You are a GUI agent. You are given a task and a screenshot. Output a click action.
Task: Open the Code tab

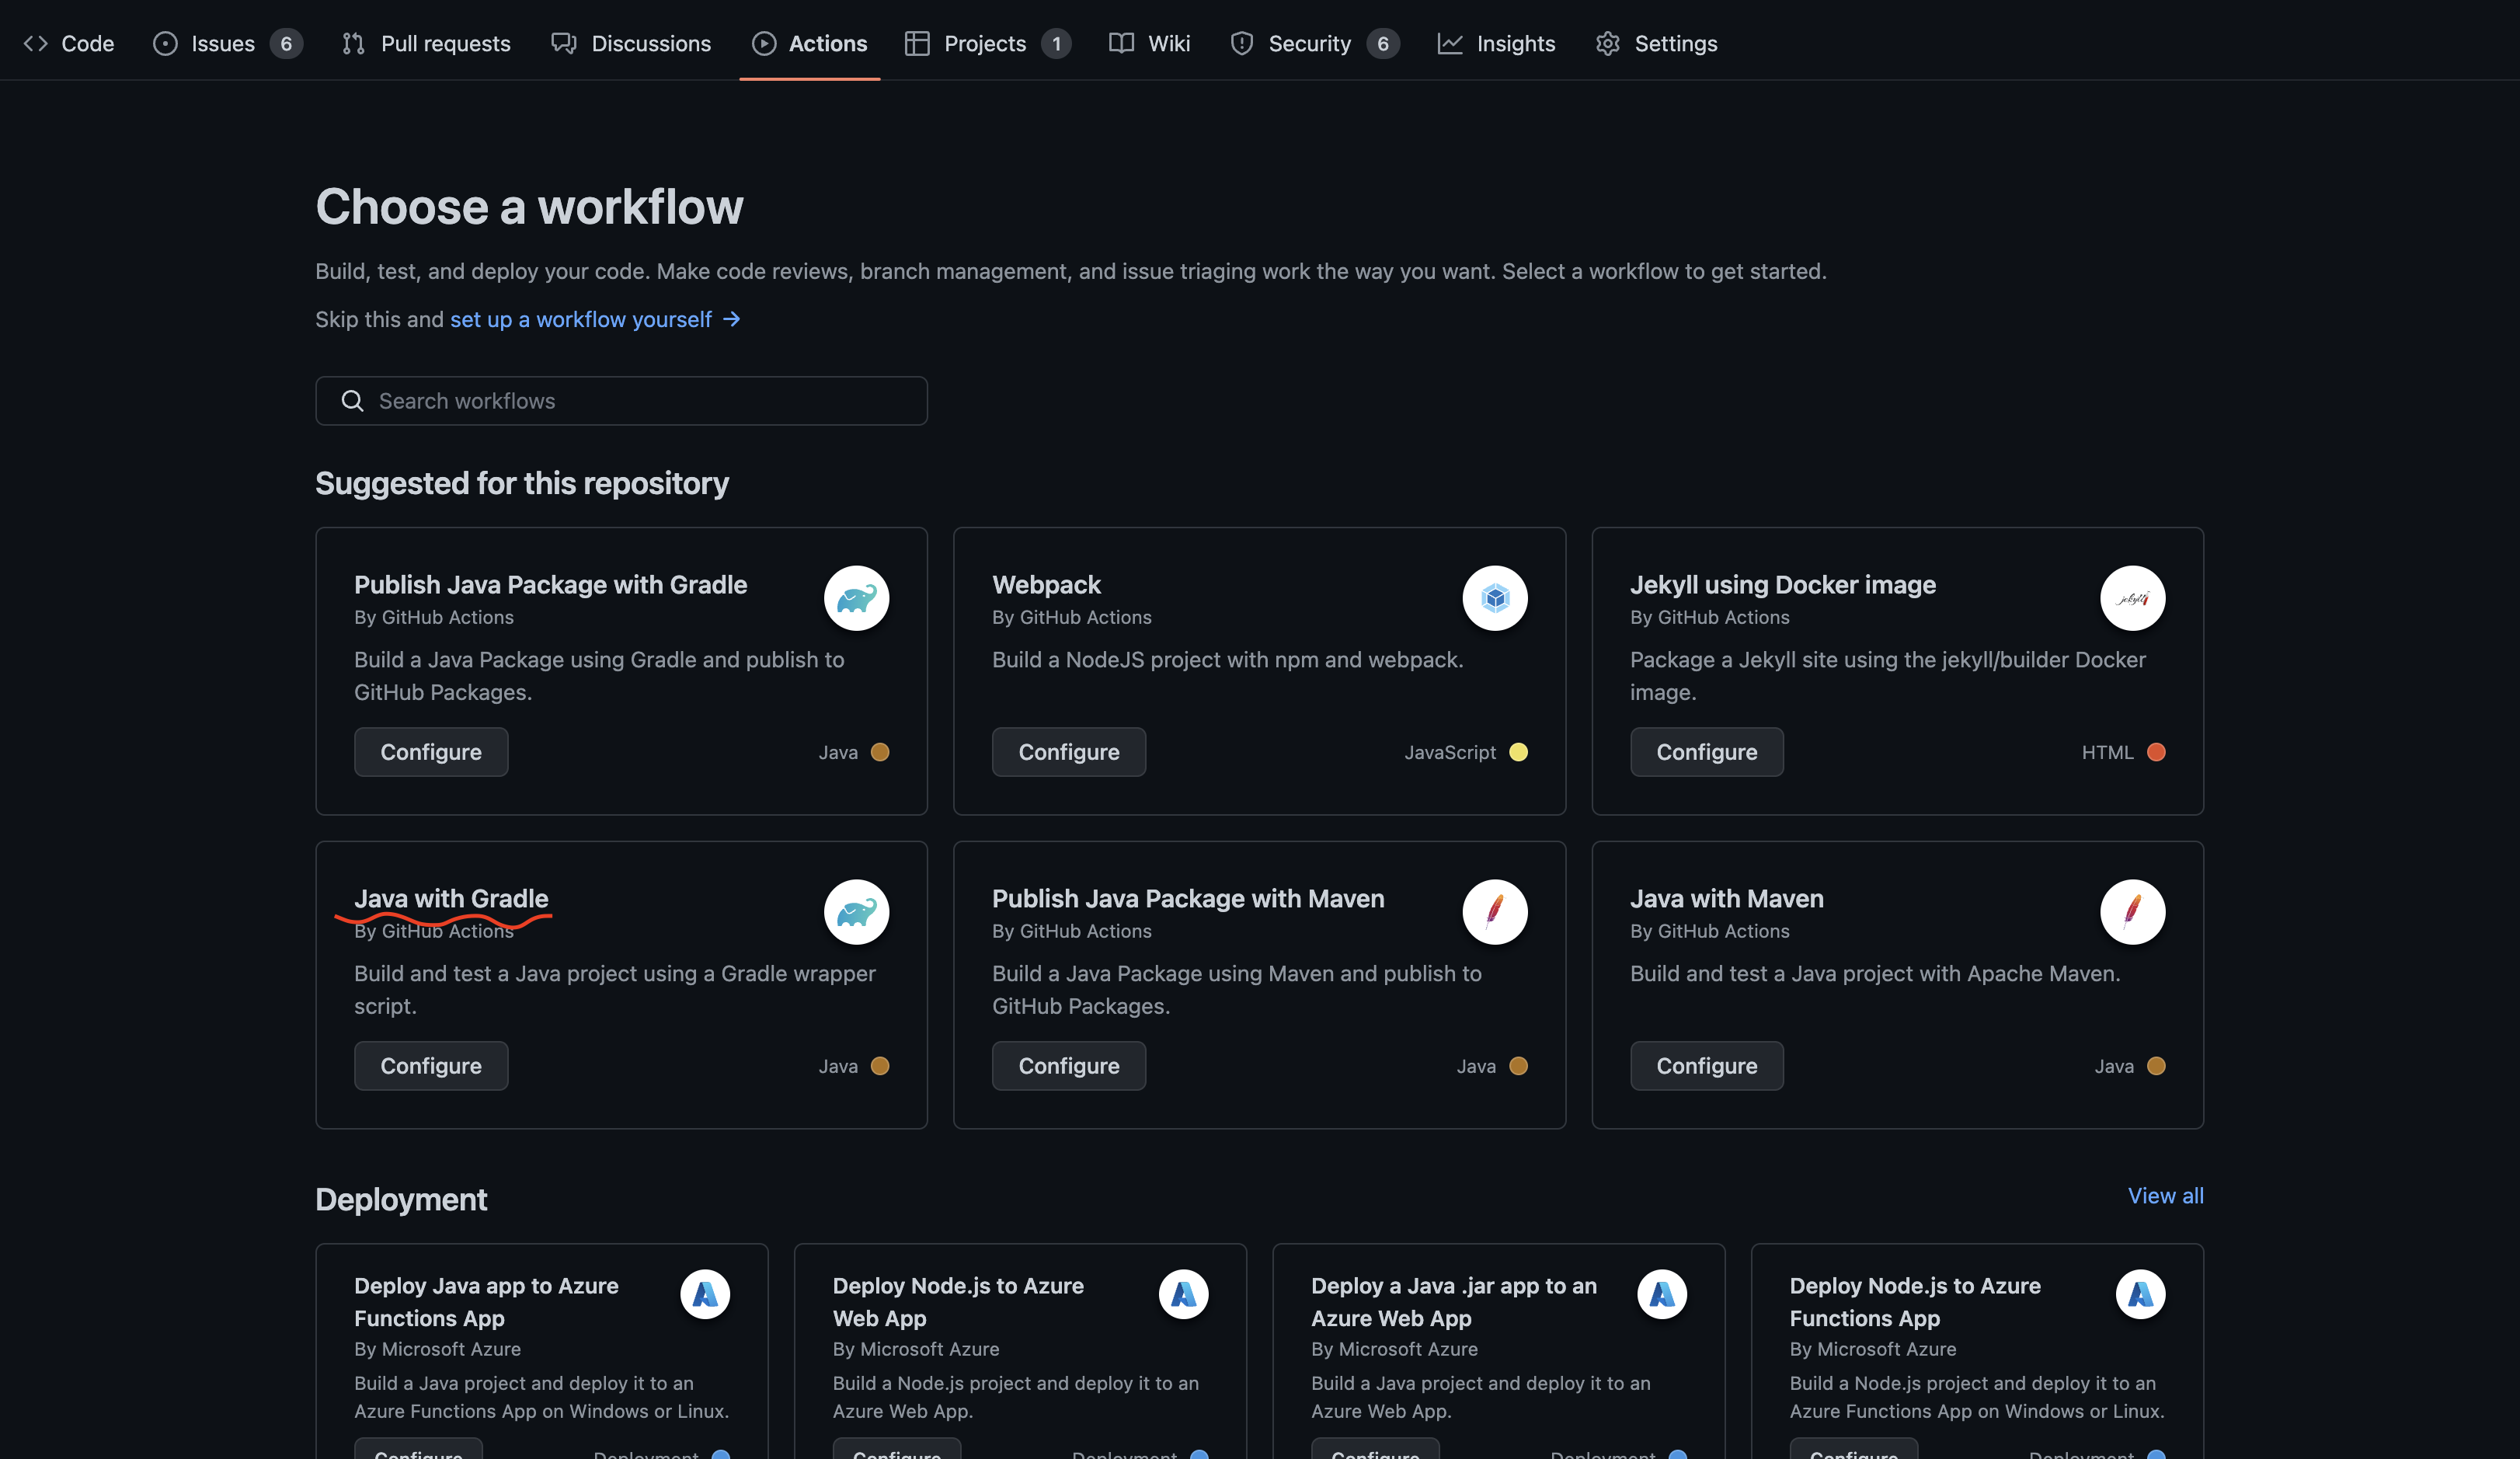pos(69,43)
